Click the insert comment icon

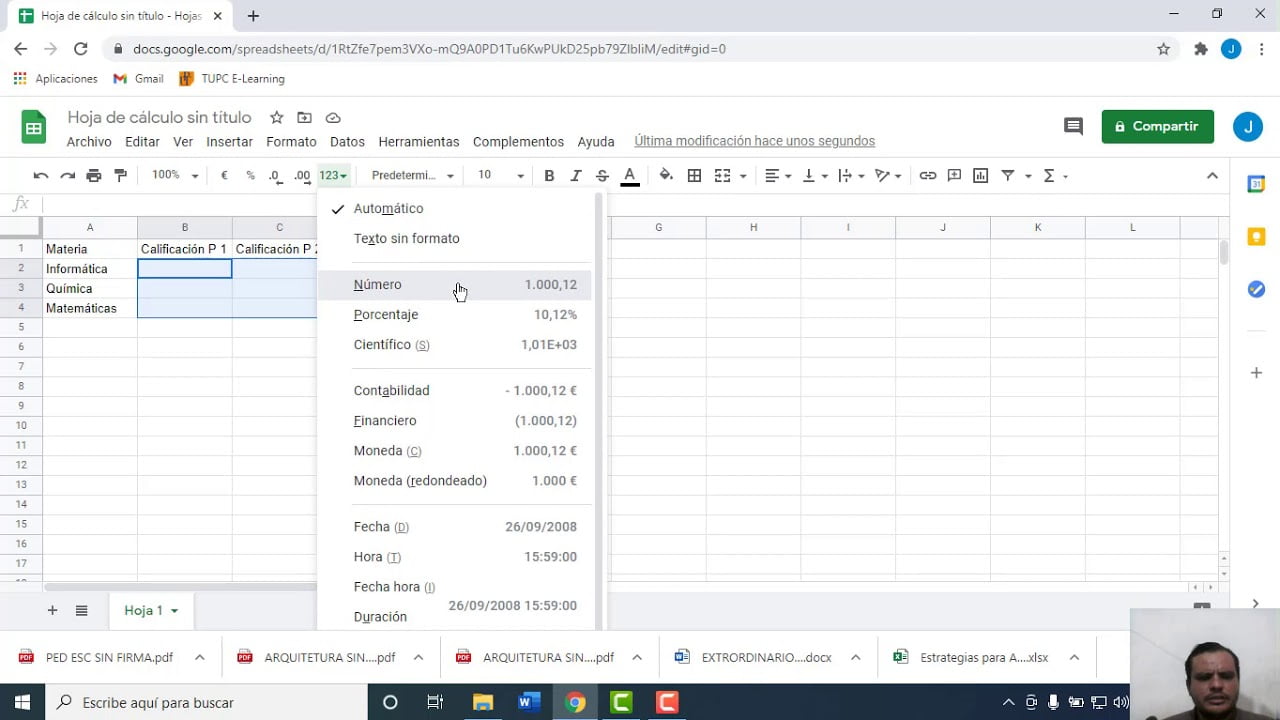pos(954,175)
